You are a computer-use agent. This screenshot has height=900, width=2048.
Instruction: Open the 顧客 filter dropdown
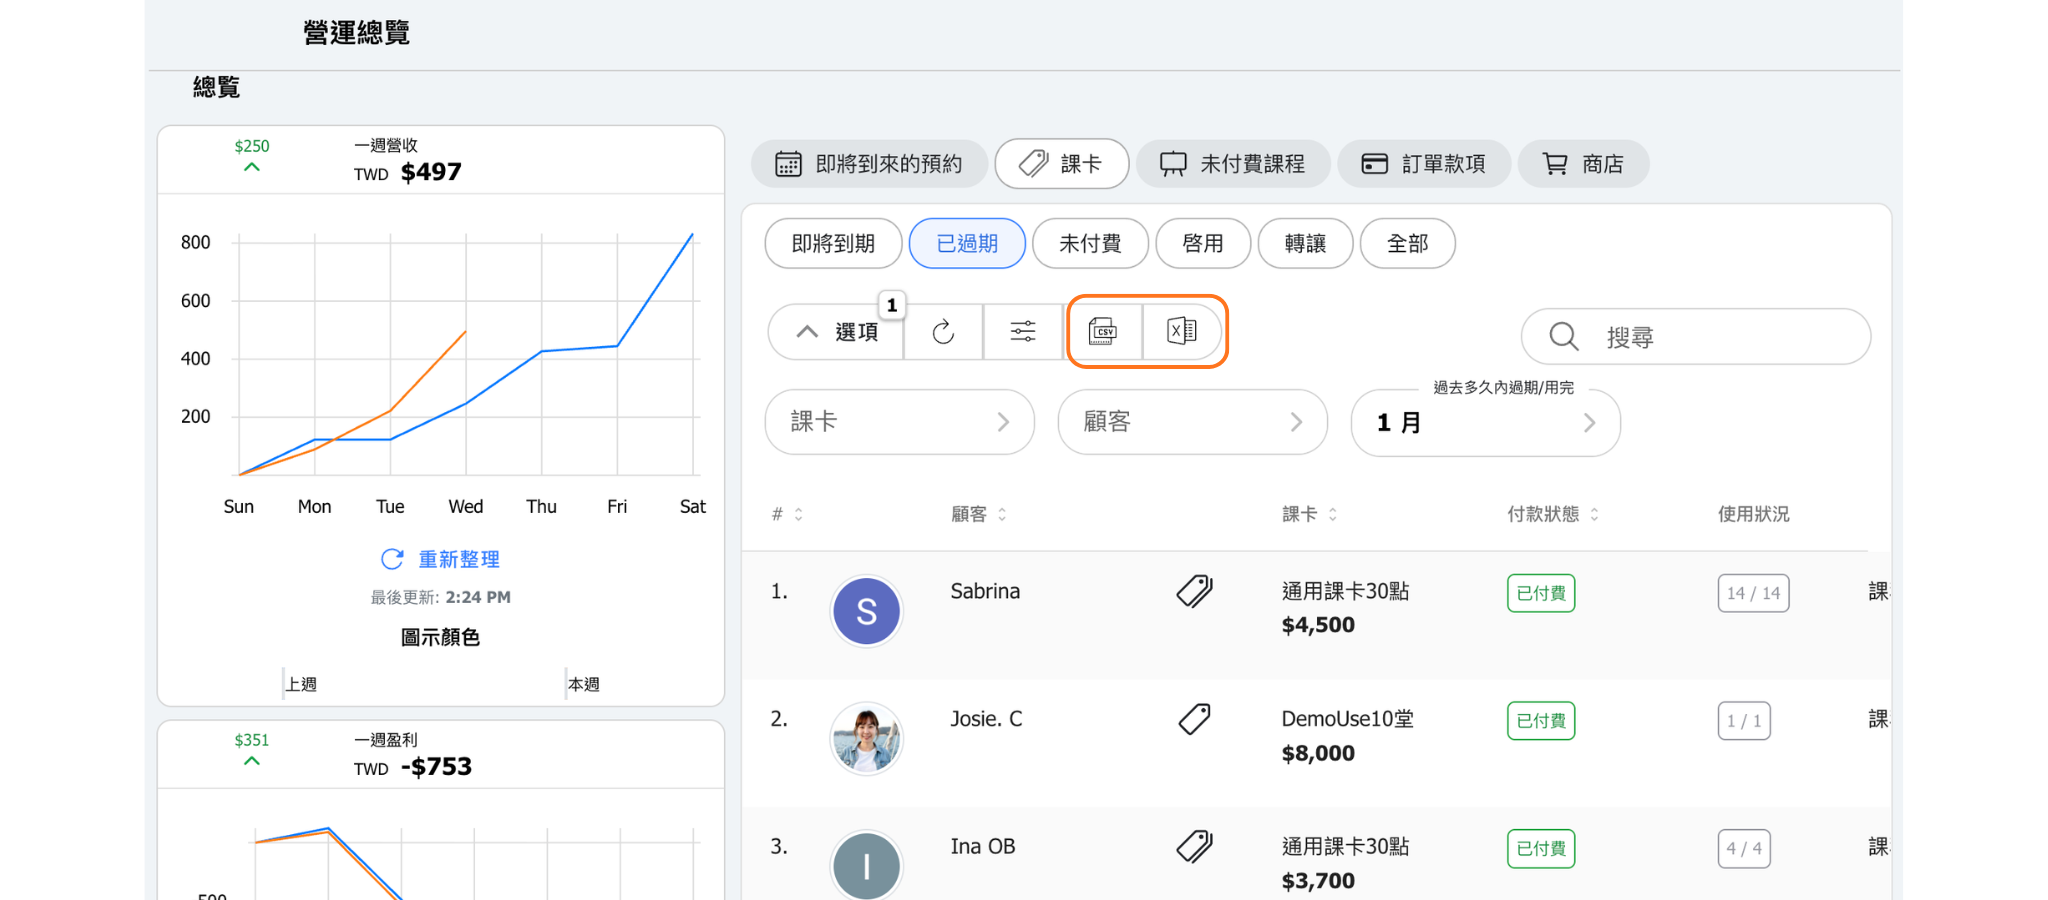tap(1192, 422)
